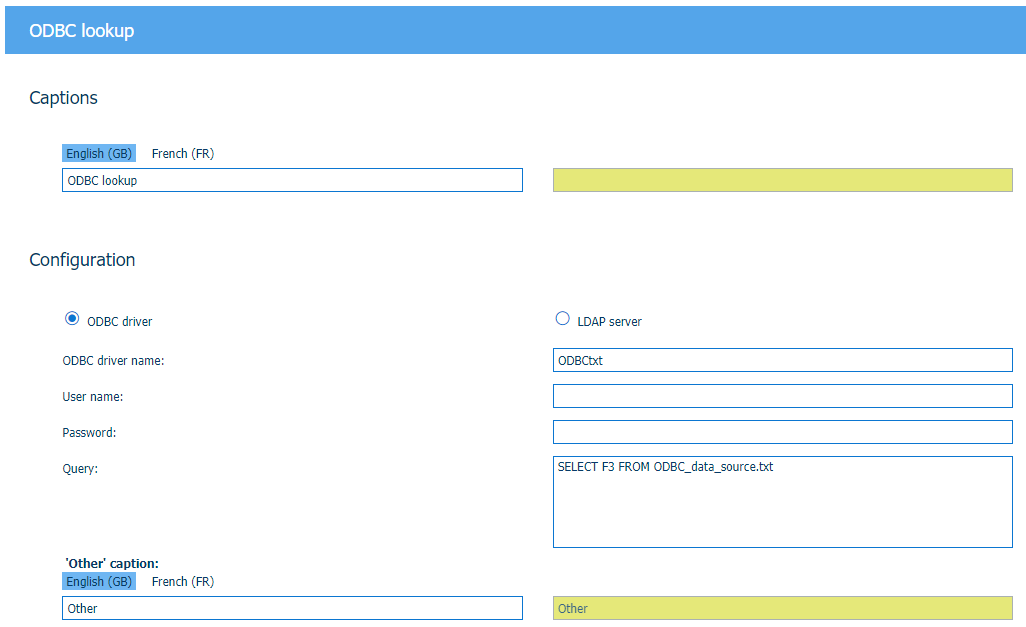Focus the Password input box
This screenshot has width=1026, height=627.
(x=782, y=432)
